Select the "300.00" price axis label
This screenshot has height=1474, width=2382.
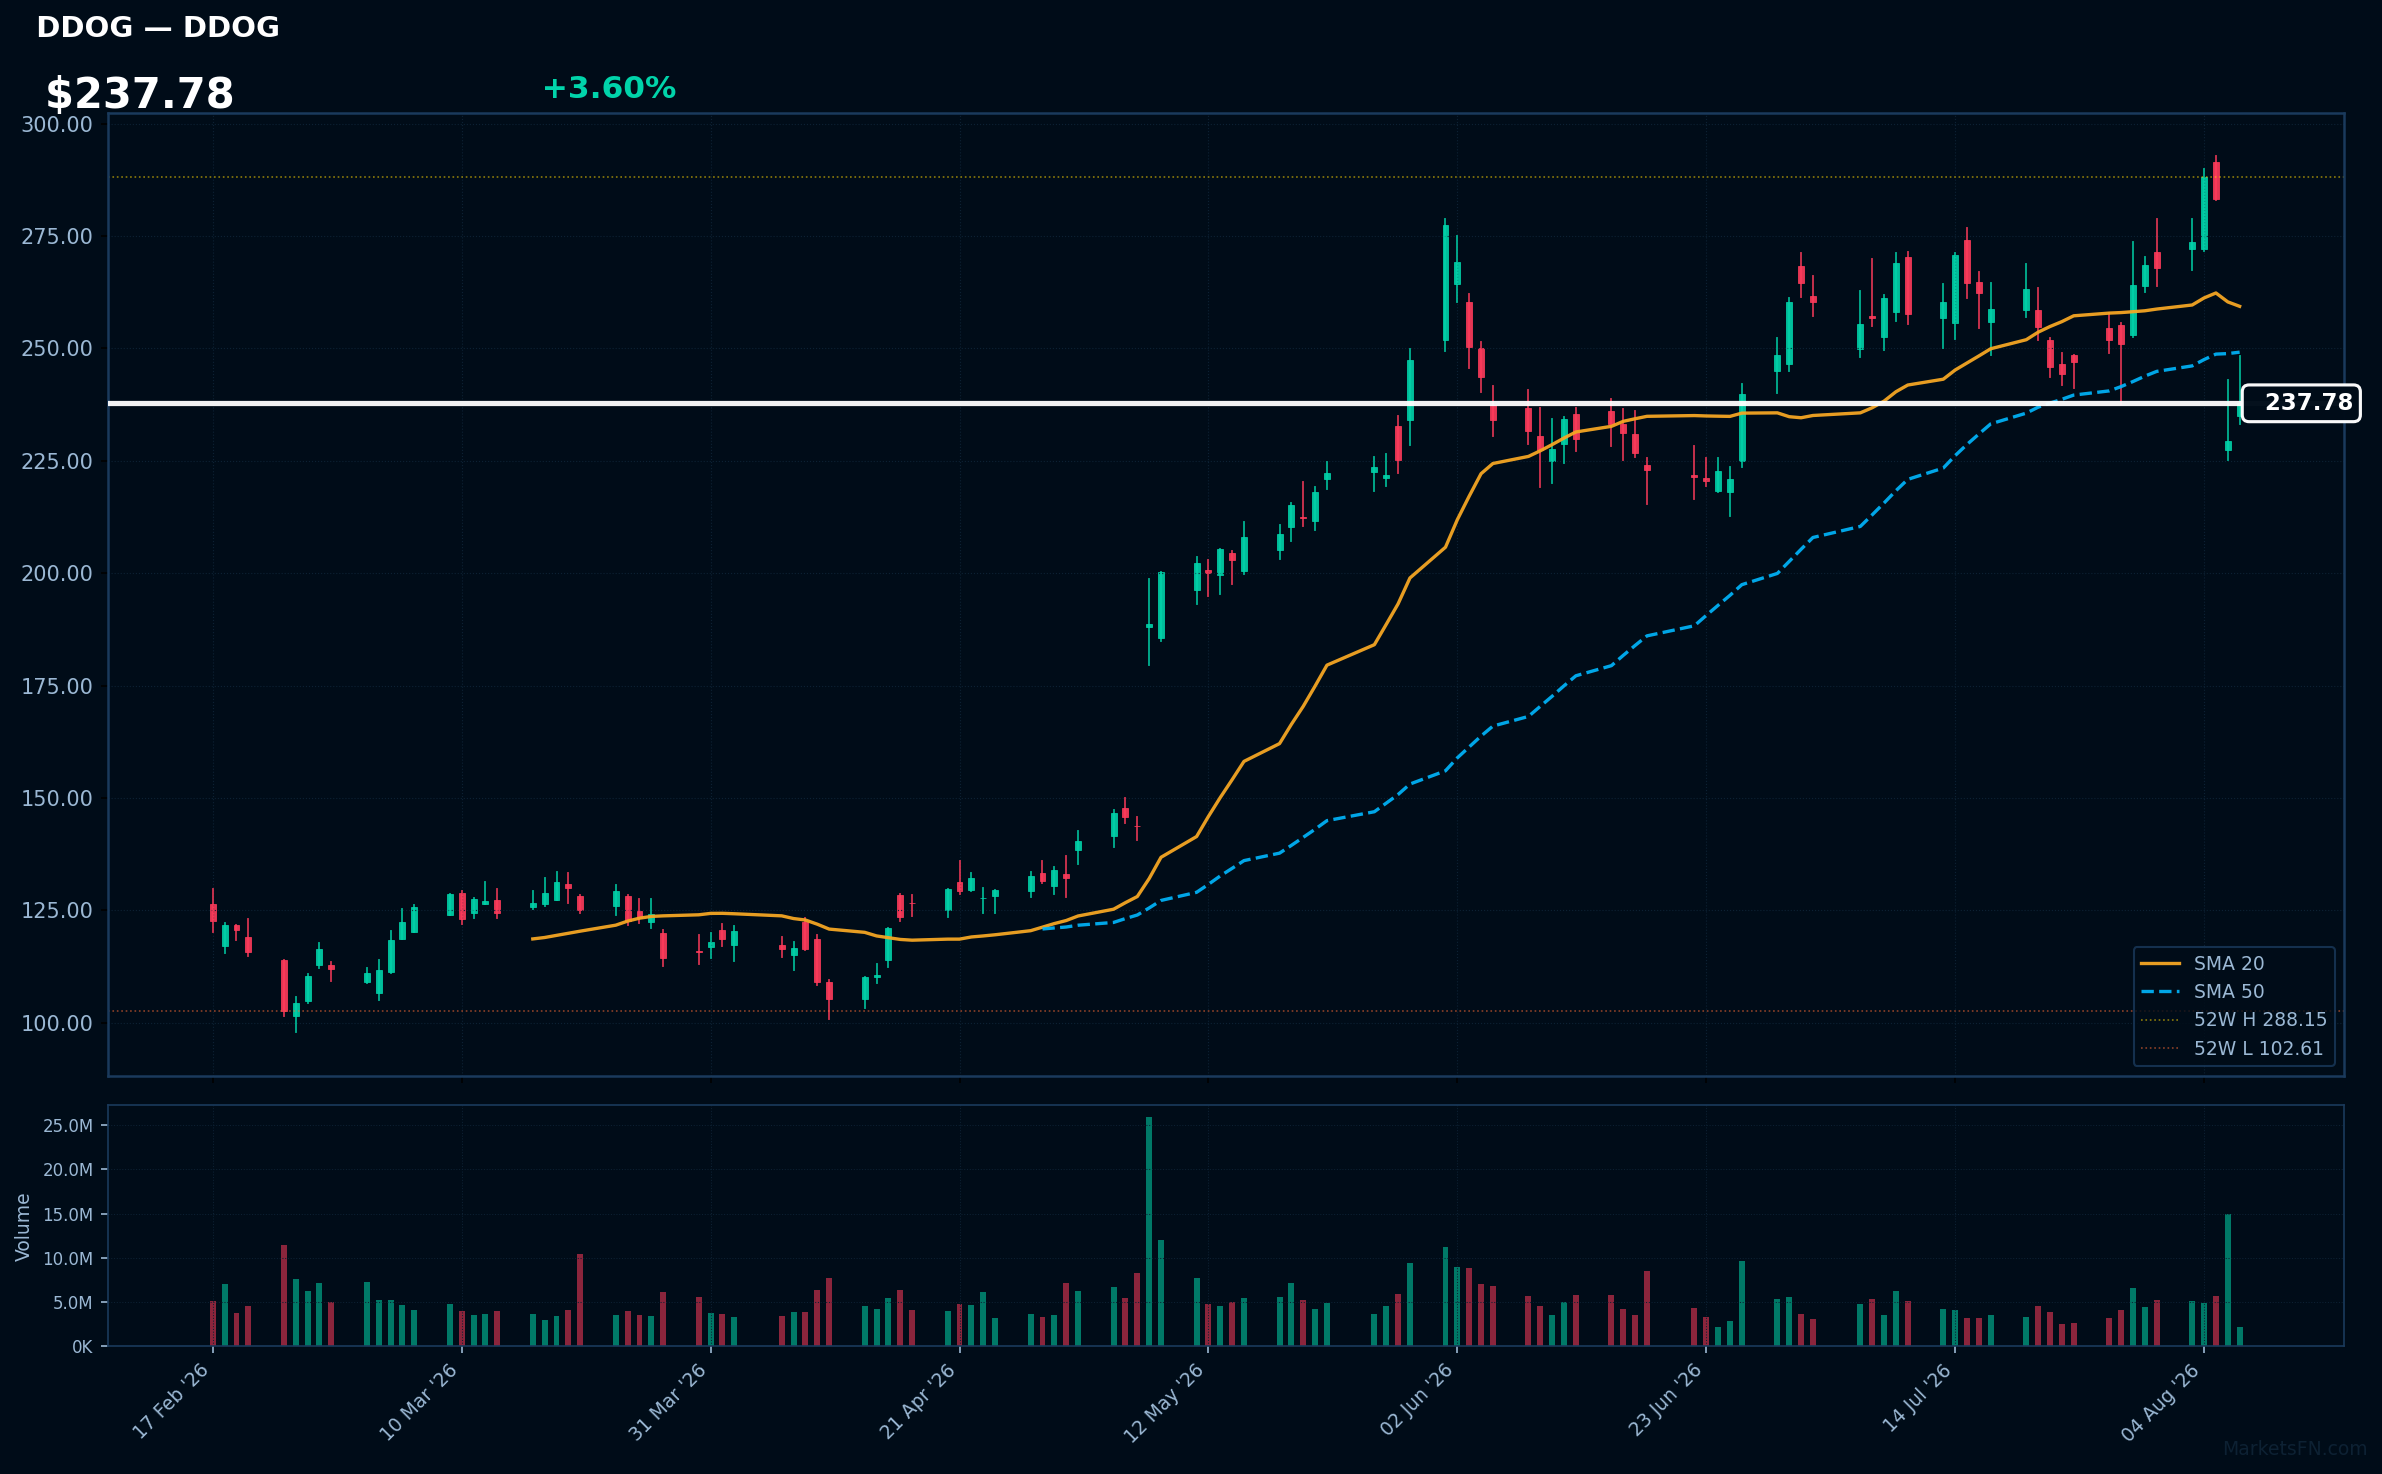(x=57, y=124)
